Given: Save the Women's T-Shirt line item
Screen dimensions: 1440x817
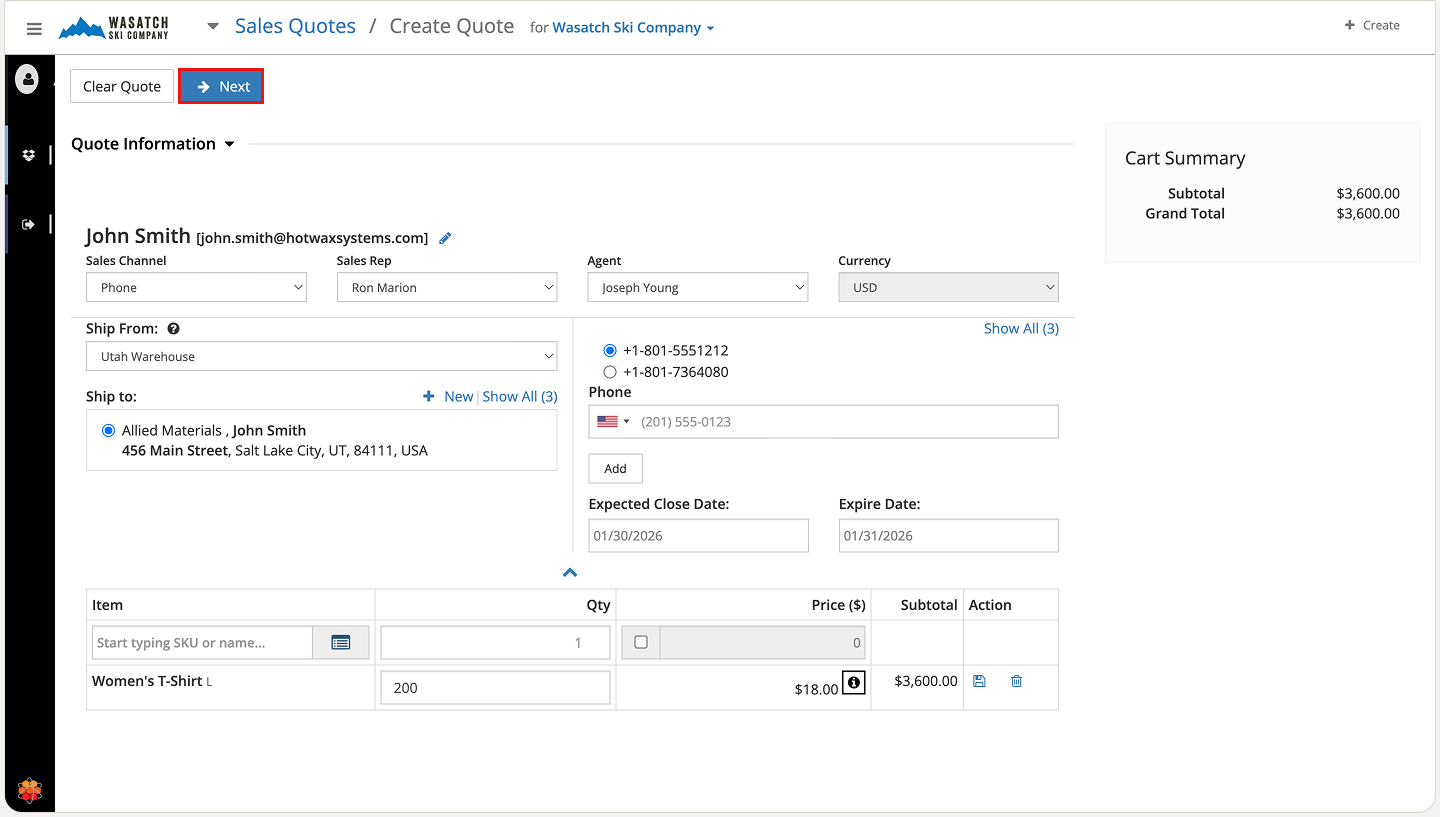Looking at the screenshot, I should [979, 681].
